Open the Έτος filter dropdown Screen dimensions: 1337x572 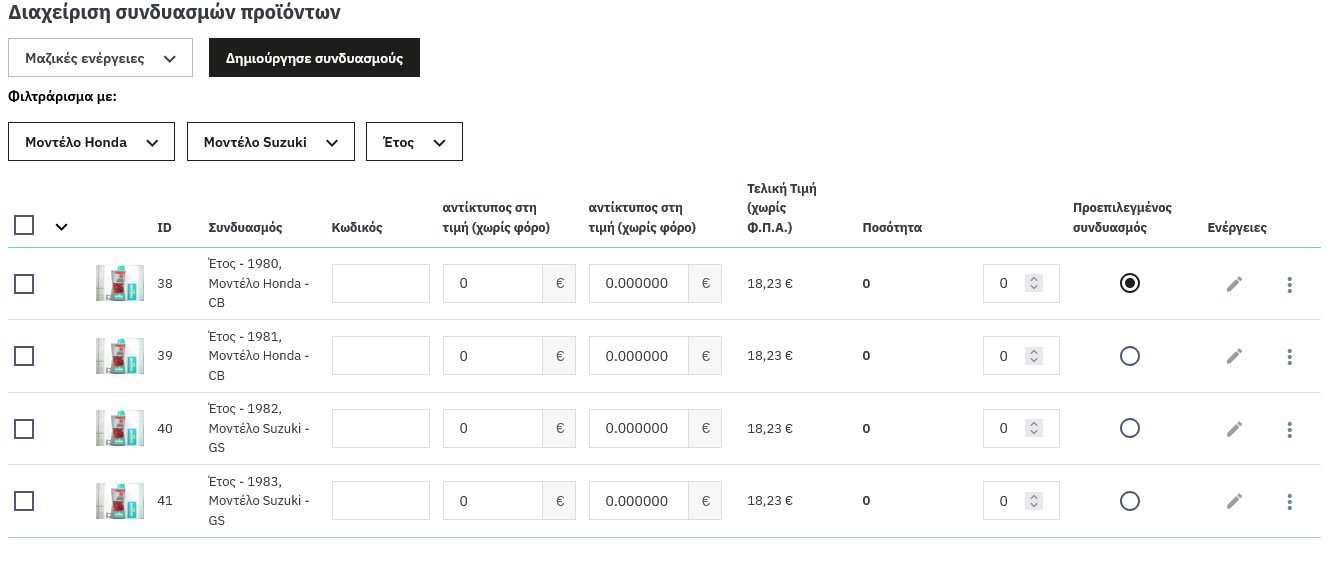[x=414, y=142]
